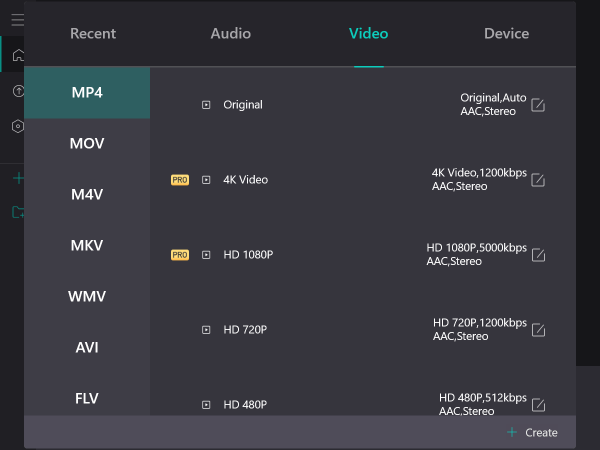Edit the HD 1080P preset settings
The image size is (600, 450).
coord(538,255)
